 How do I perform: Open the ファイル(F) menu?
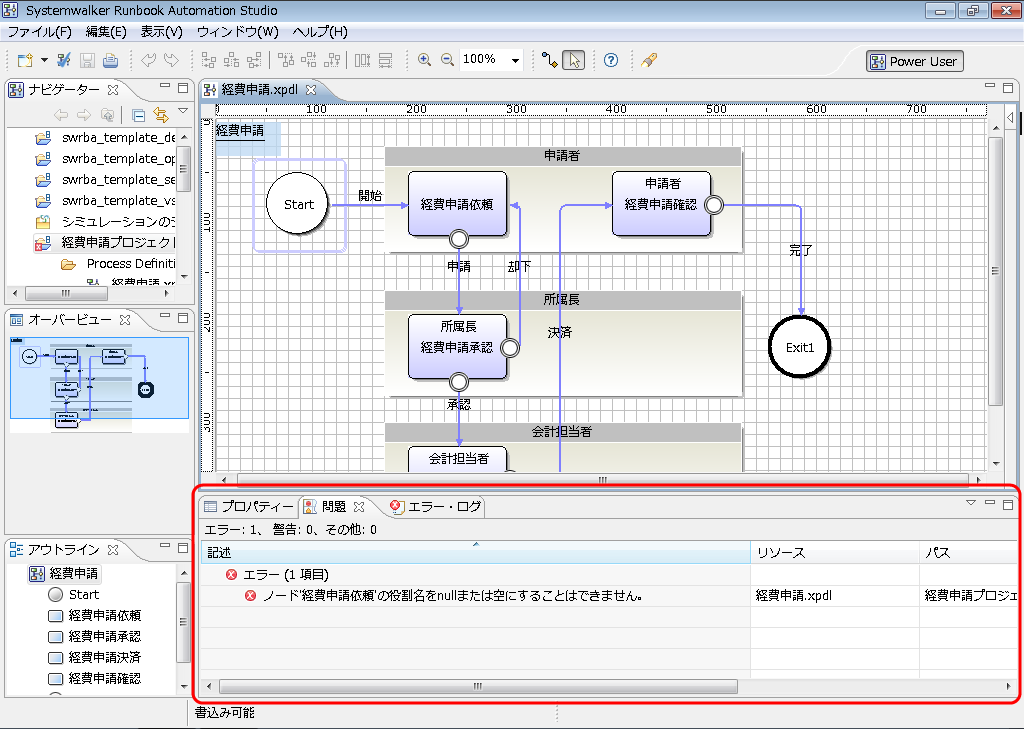point(39,32)
